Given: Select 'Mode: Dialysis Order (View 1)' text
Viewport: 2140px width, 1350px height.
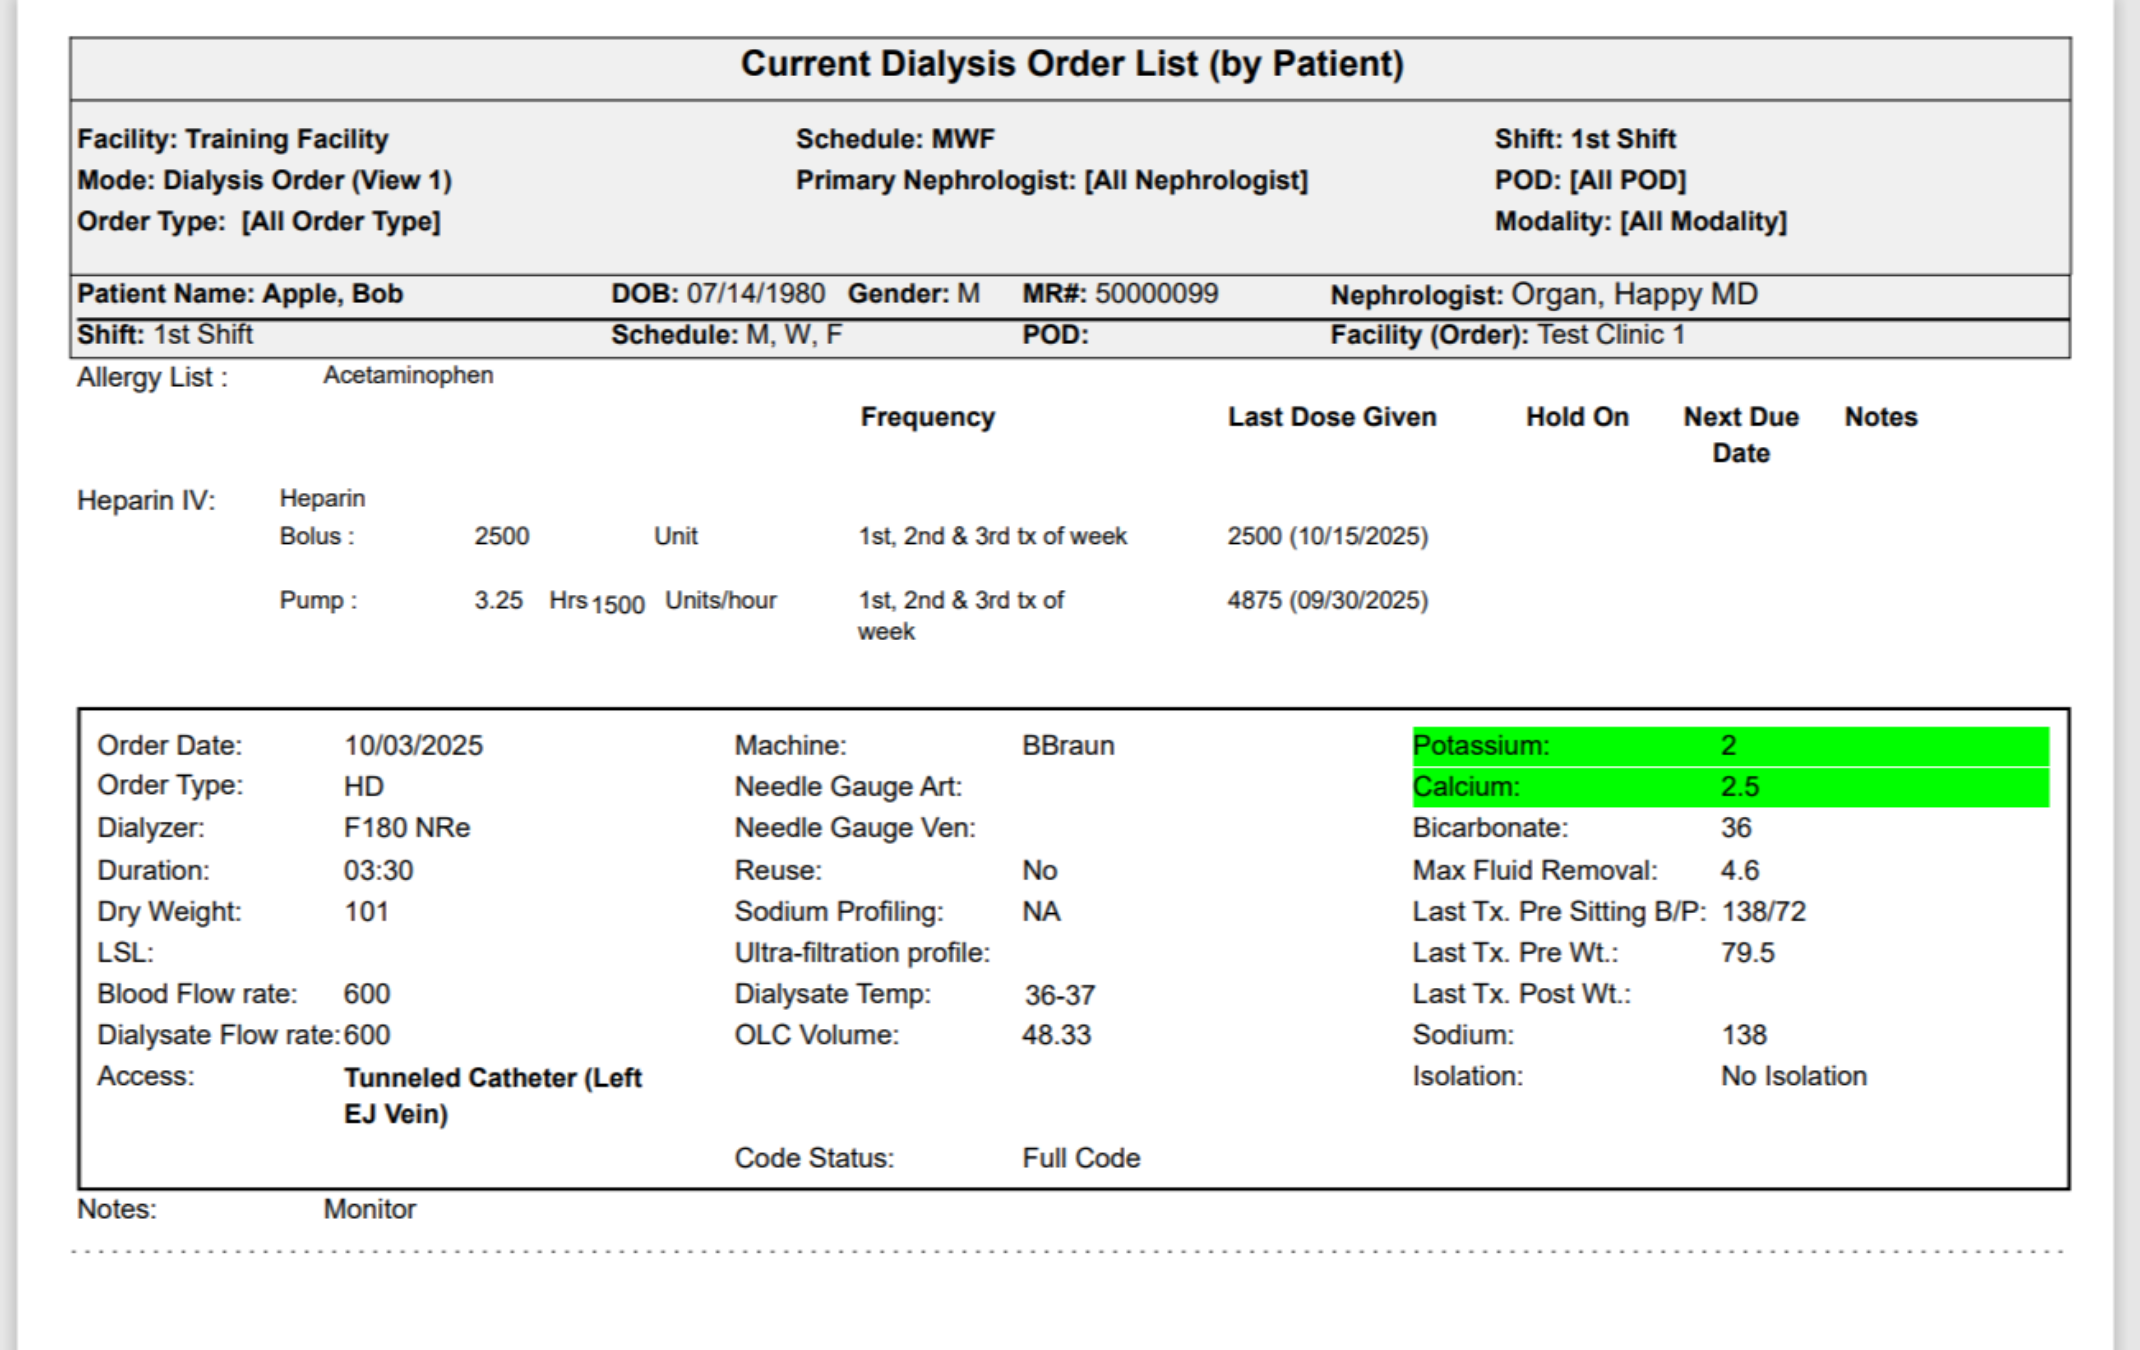Looking at the screenshot, I should tap(265, 180).
